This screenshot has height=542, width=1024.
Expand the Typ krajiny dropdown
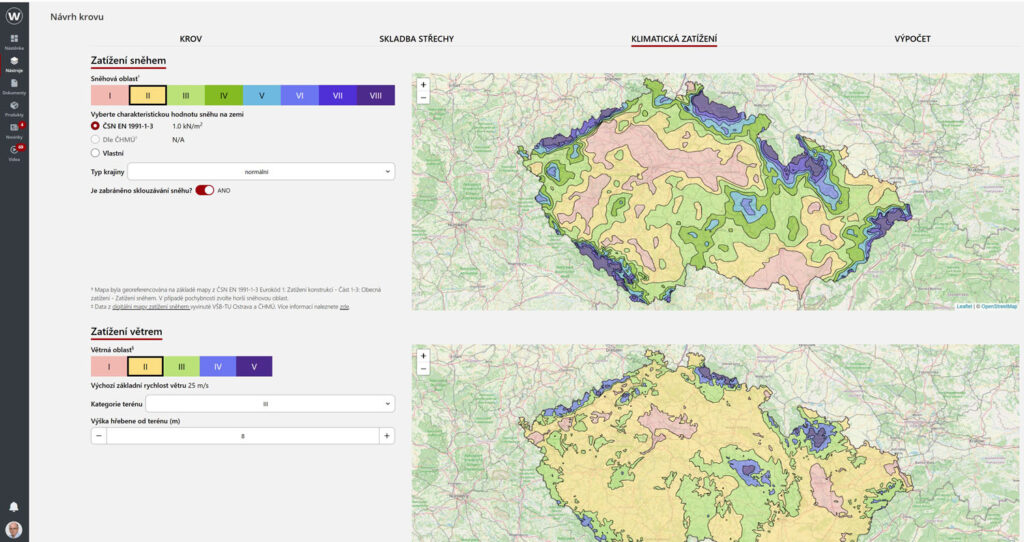point(261,172)
